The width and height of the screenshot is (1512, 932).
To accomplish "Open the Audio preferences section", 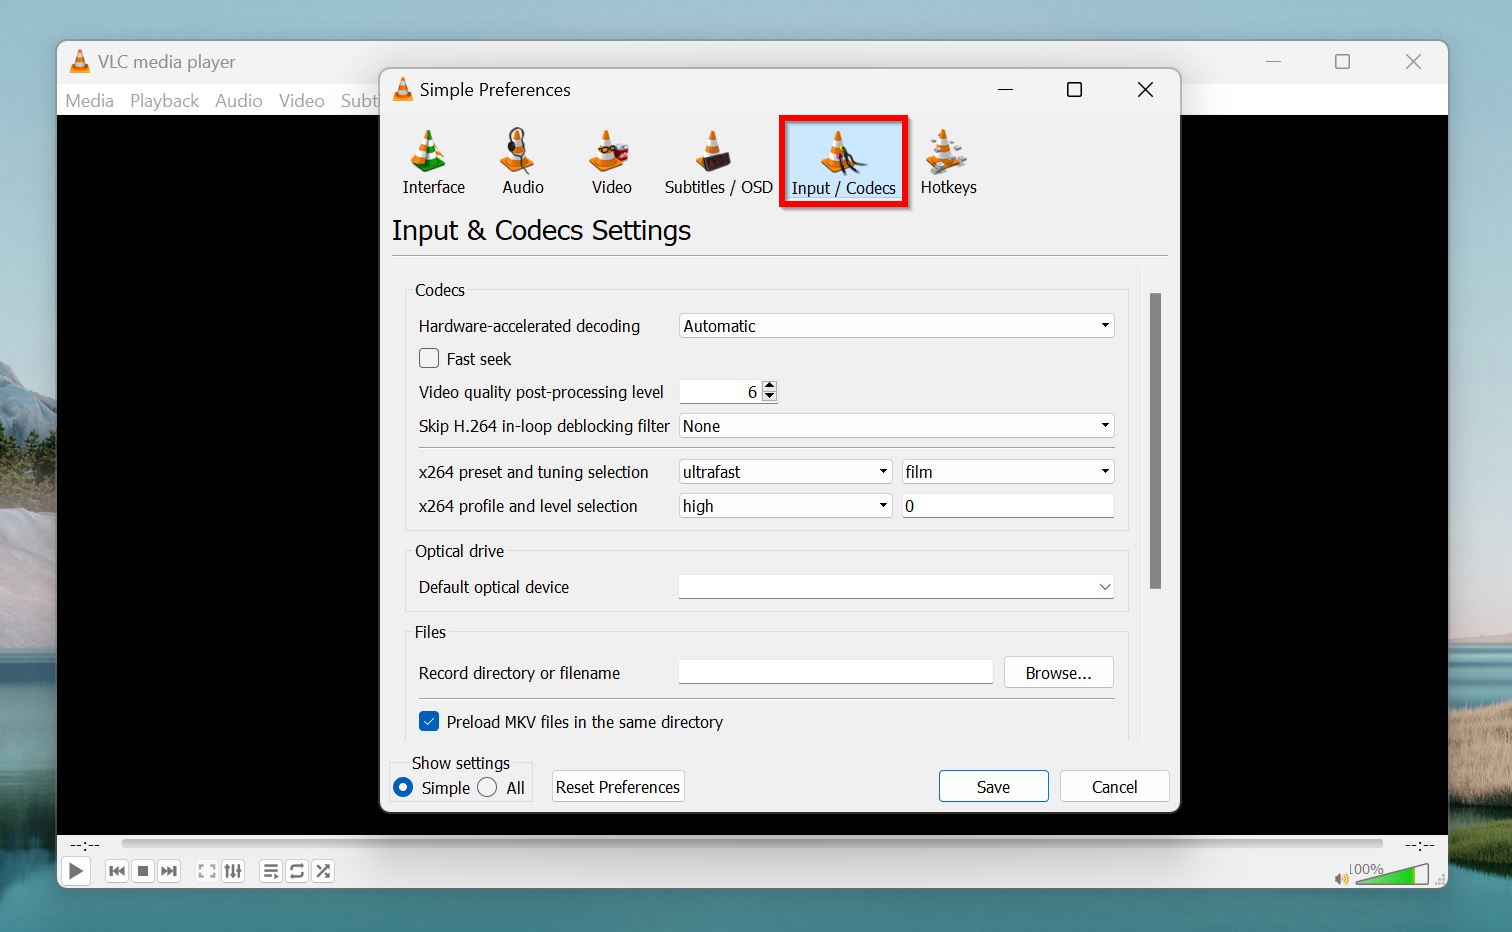I will pyautogui.click(x=521, y=160).
